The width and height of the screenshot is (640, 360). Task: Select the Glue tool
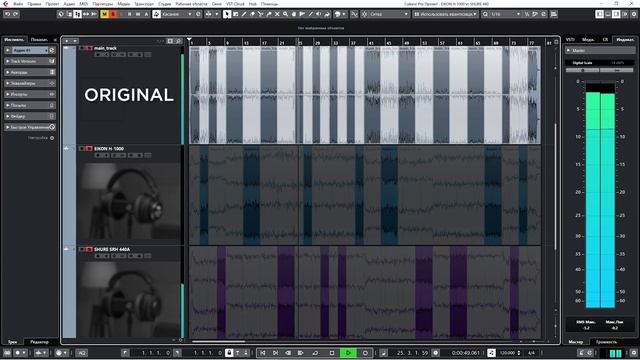(x=269, y=14)
